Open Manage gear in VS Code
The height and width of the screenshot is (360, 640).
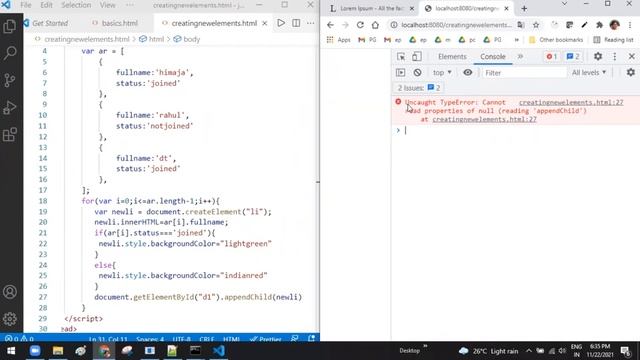point(10,319)
